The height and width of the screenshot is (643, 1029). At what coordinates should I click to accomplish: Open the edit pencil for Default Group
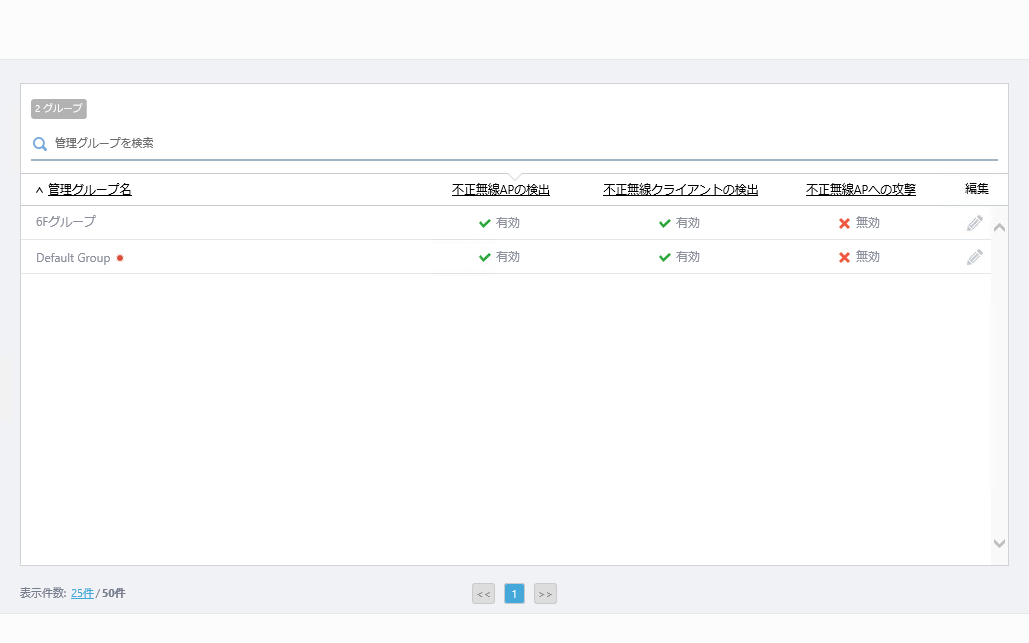point(974,257)
